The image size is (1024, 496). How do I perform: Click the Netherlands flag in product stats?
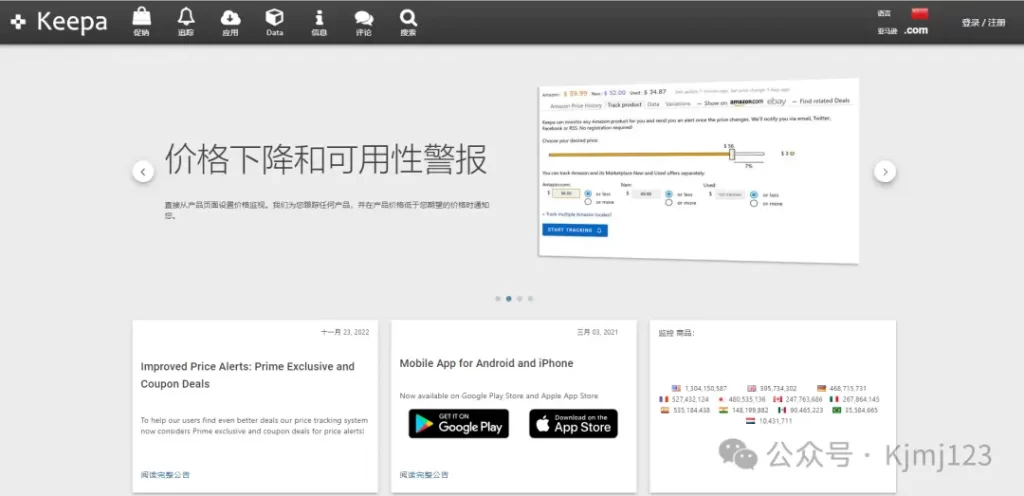tap(750, 421)
